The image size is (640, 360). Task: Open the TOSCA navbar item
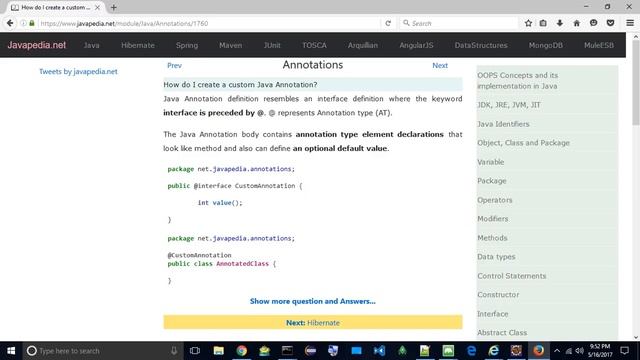314,45
